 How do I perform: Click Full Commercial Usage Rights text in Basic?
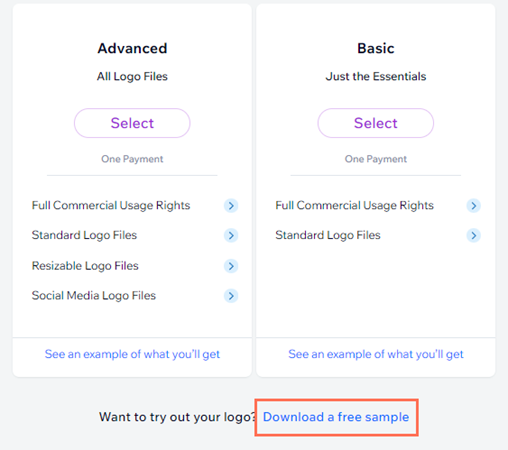pos(354,205)
